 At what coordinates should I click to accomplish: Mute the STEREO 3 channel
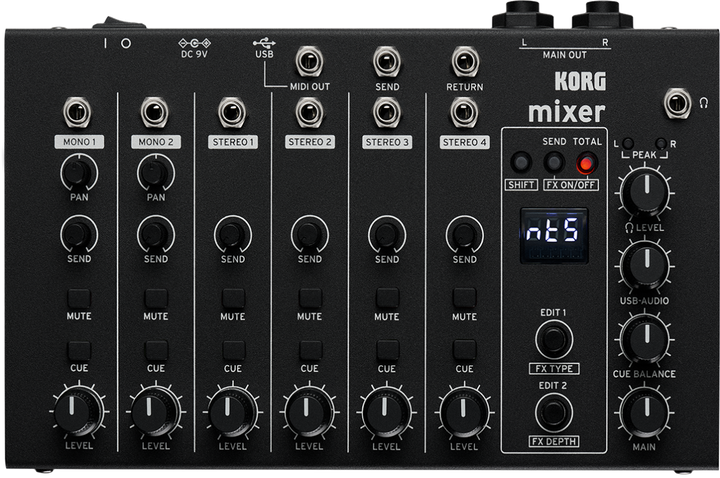point(388,298)
